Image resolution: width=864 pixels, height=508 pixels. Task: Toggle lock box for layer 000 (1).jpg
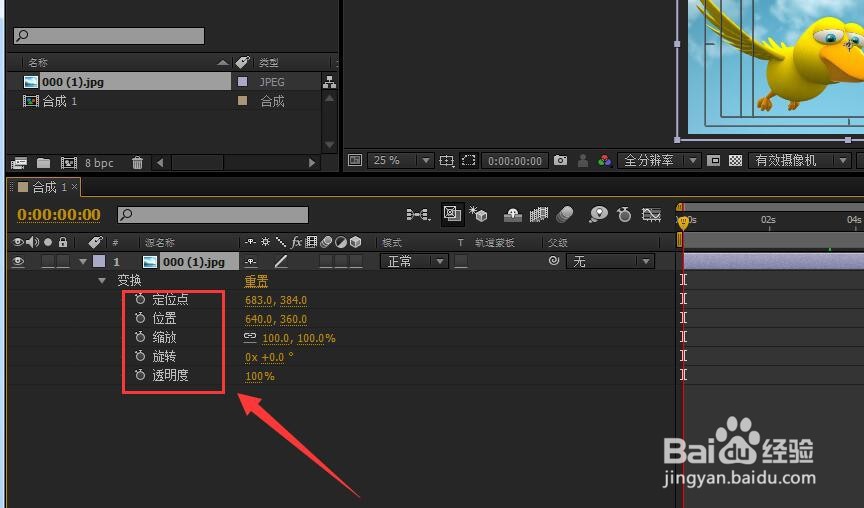[63, 261]
